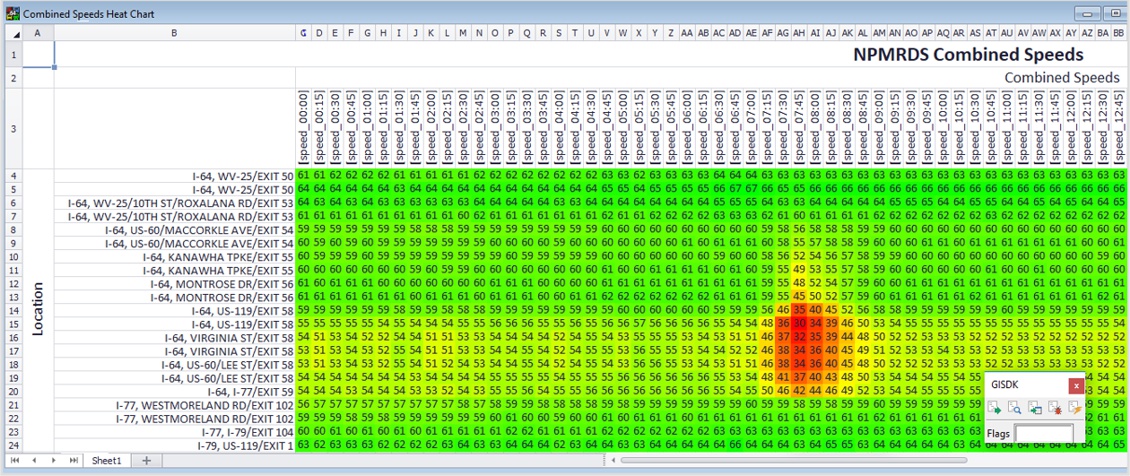Select I-64, US-119/EXIT 58 in row 14

click(174, 310)
